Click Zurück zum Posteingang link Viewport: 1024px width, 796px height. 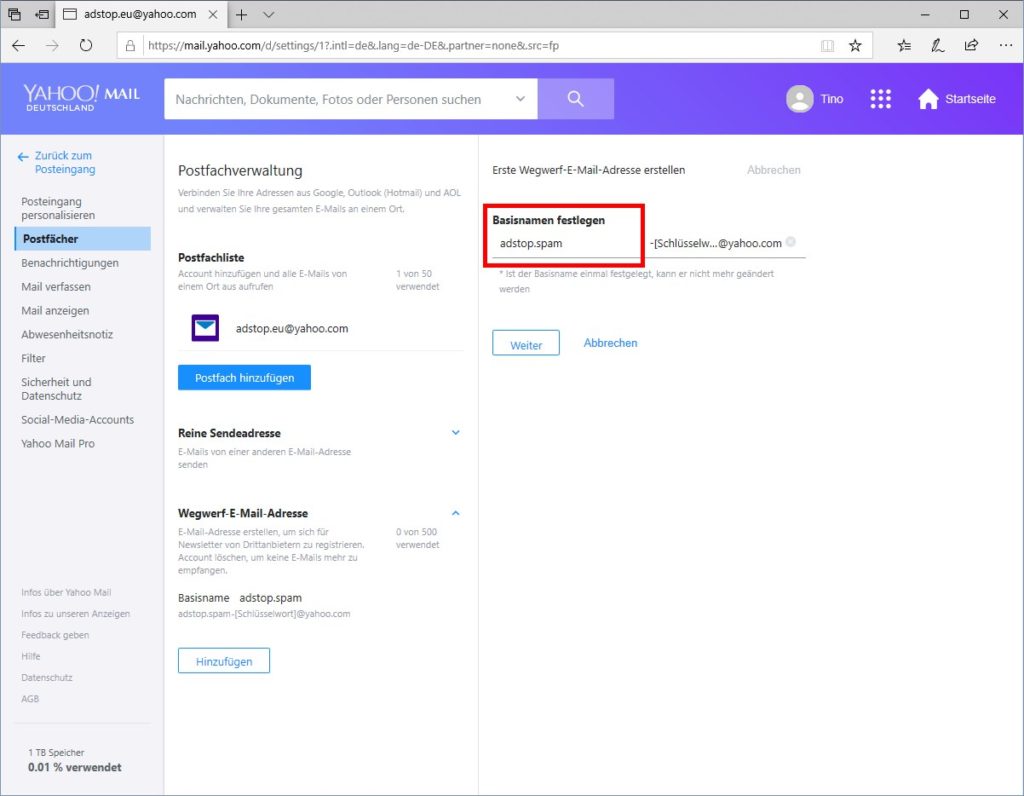(65, 163)
